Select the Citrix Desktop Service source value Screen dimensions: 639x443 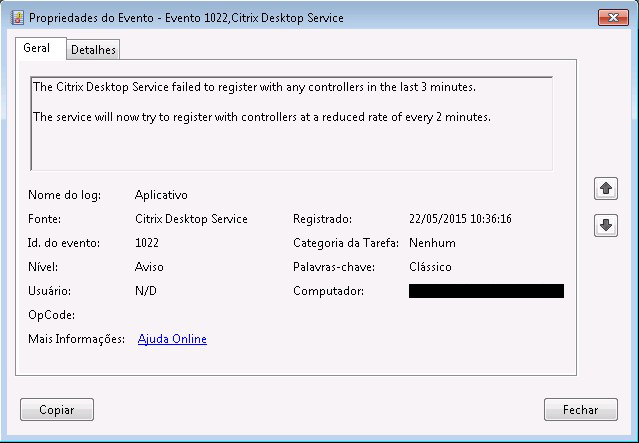(191, 219)
